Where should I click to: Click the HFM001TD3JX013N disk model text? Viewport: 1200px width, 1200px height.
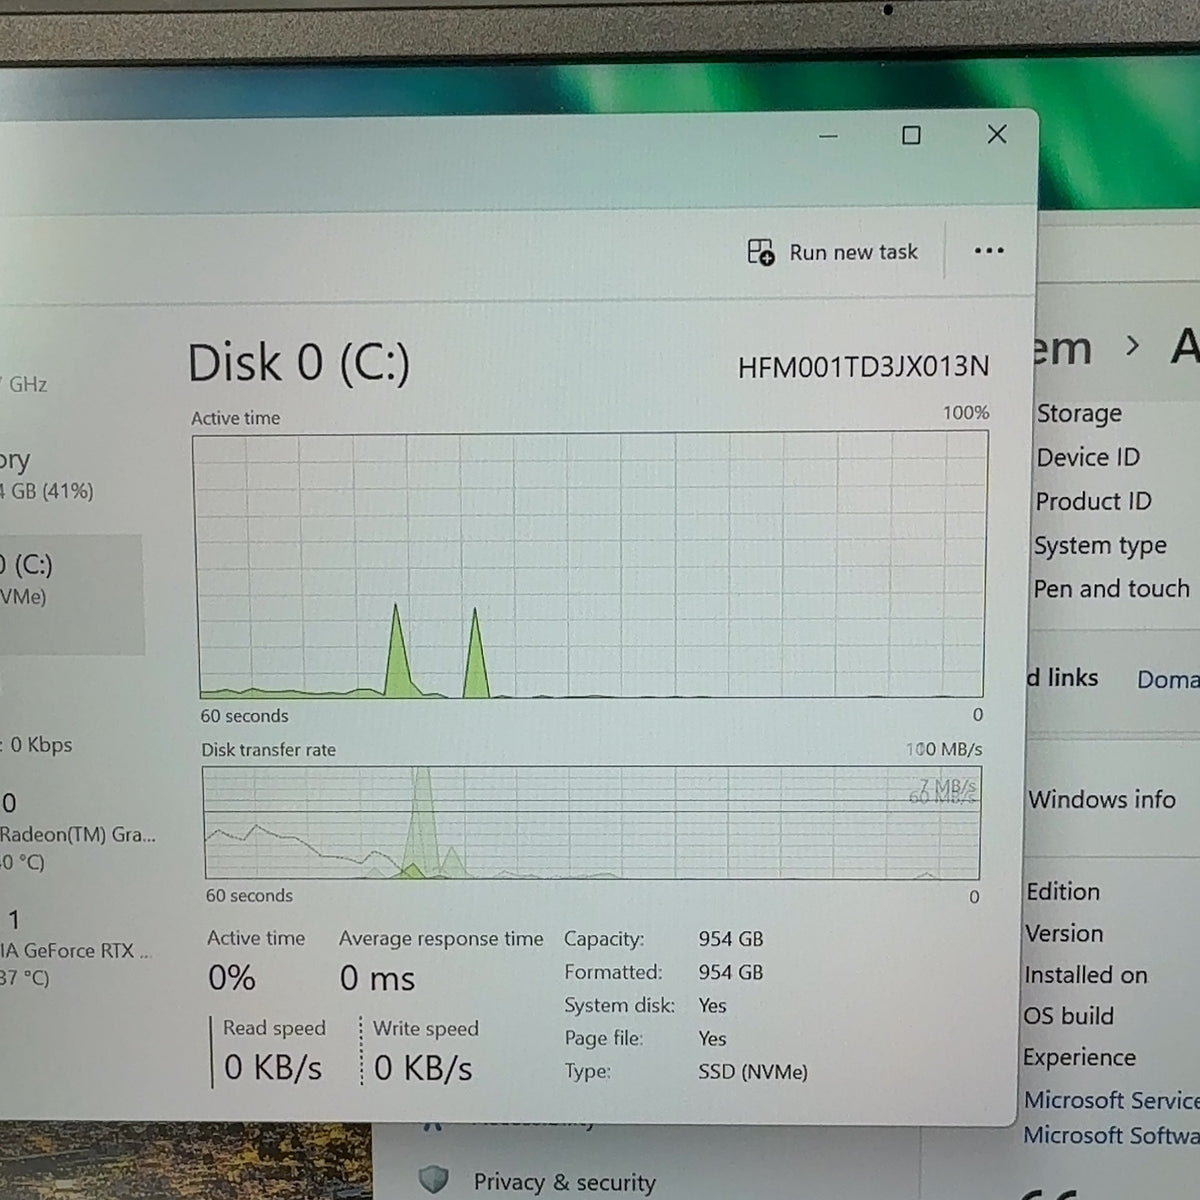863,367
